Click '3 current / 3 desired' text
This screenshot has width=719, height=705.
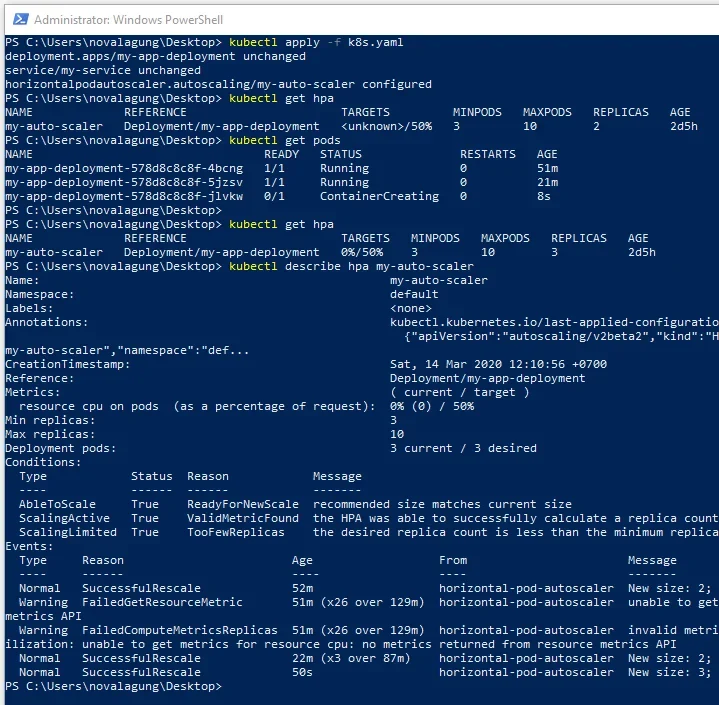click(x=463, y=449)
